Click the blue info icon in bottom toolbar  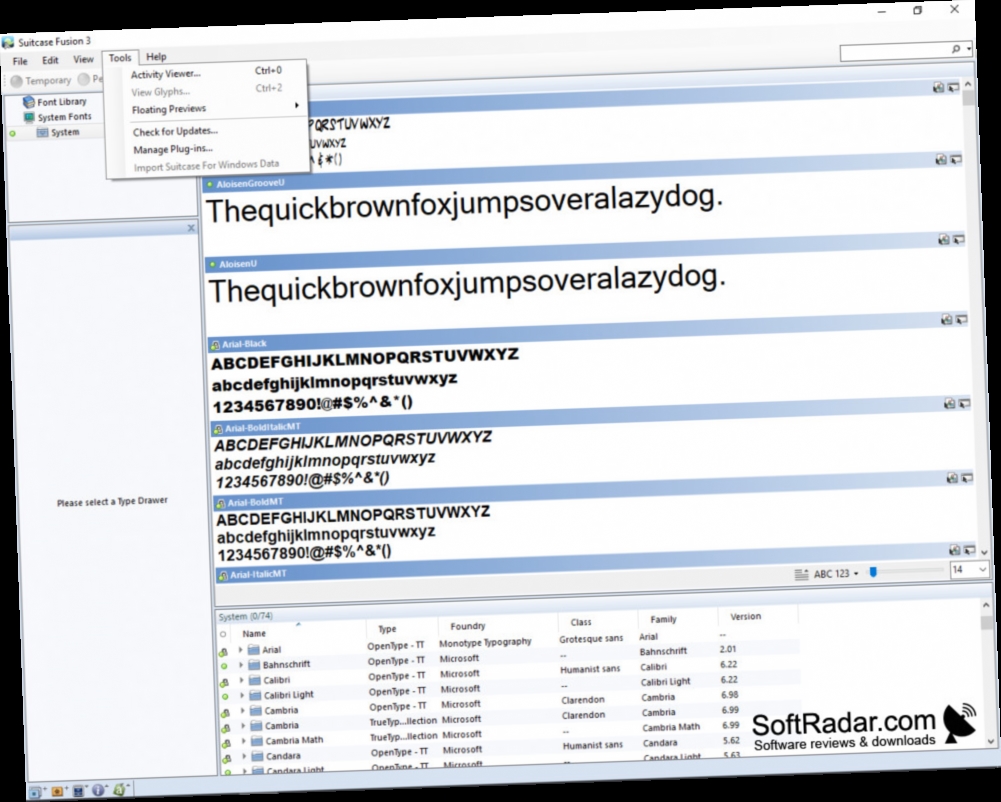click(x=98, y=790)
